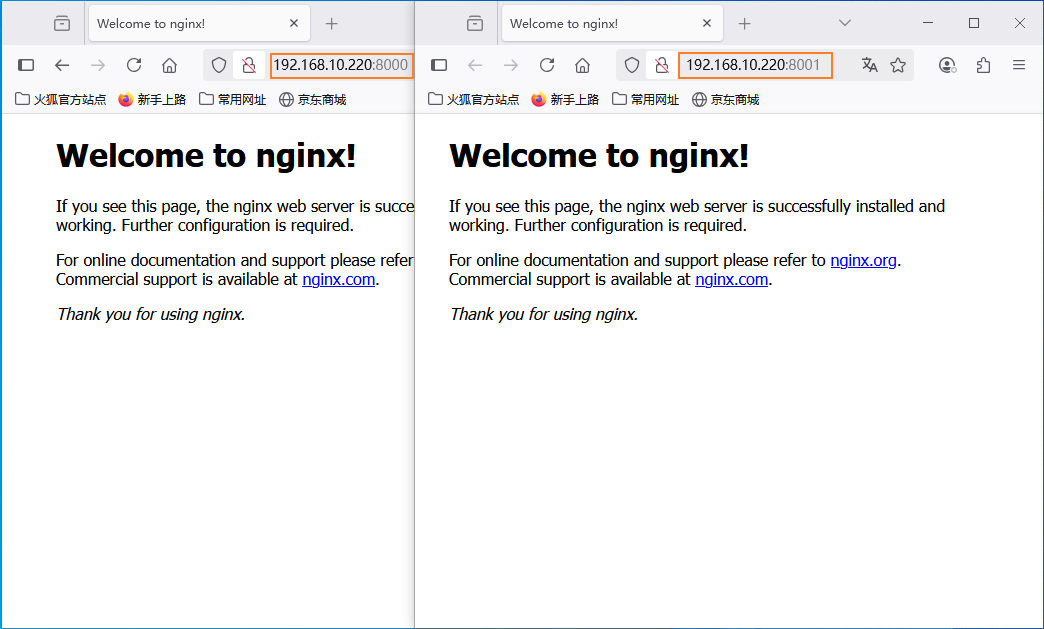Click 'Thank you for using nginx.' in left window
This screenshot has height=629, width=1044.
[x=150, y=314]
